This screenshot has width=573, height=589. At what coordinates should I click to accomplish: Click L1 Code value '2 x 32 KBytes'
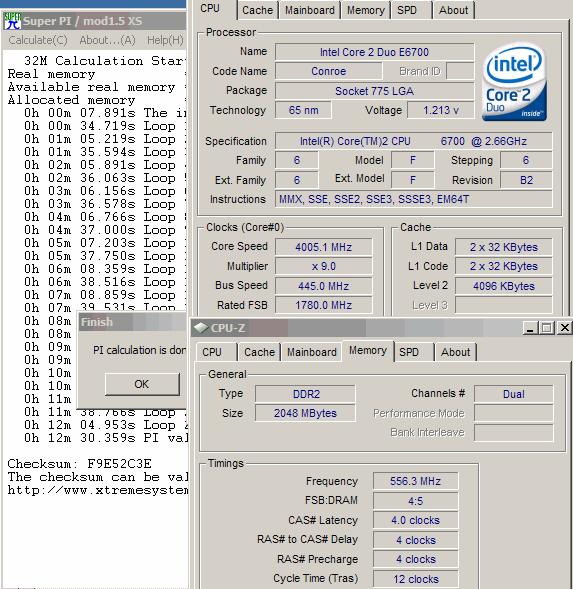click(503, 266)
